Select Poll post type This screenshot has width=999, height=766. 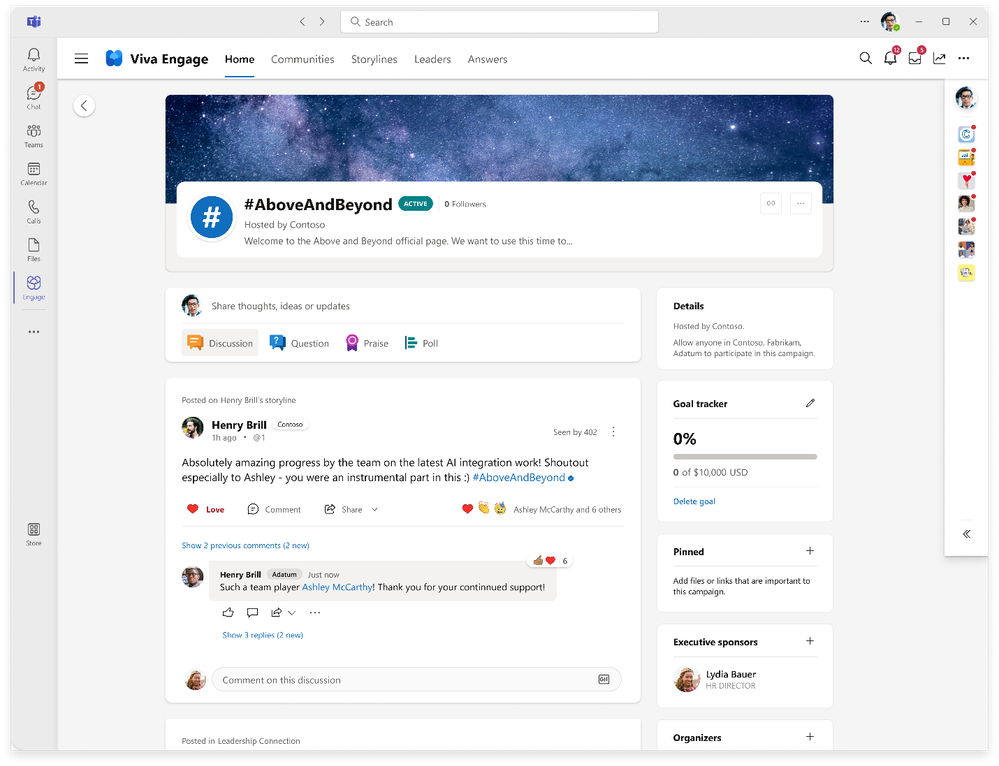422,343
